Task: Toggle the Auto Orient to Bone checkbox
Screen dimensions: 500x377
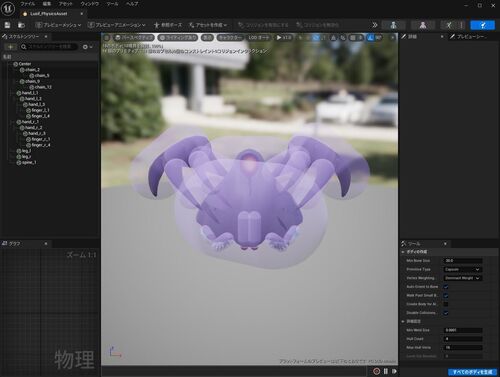Action: click(x=446, y=287)
